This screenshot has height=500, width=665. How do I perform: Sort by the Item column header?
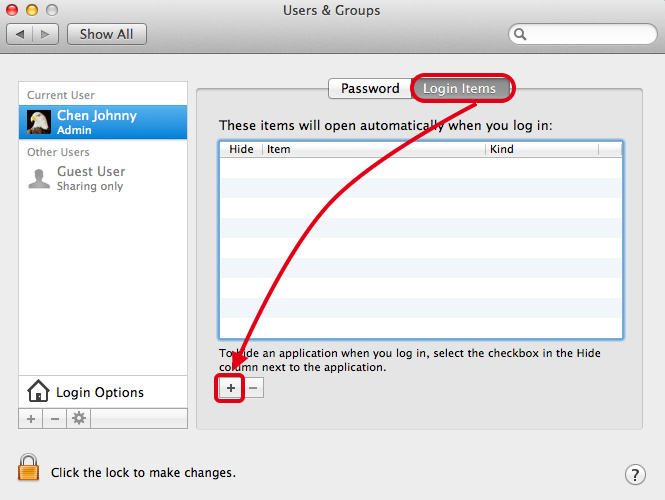[x=374, y=149]
